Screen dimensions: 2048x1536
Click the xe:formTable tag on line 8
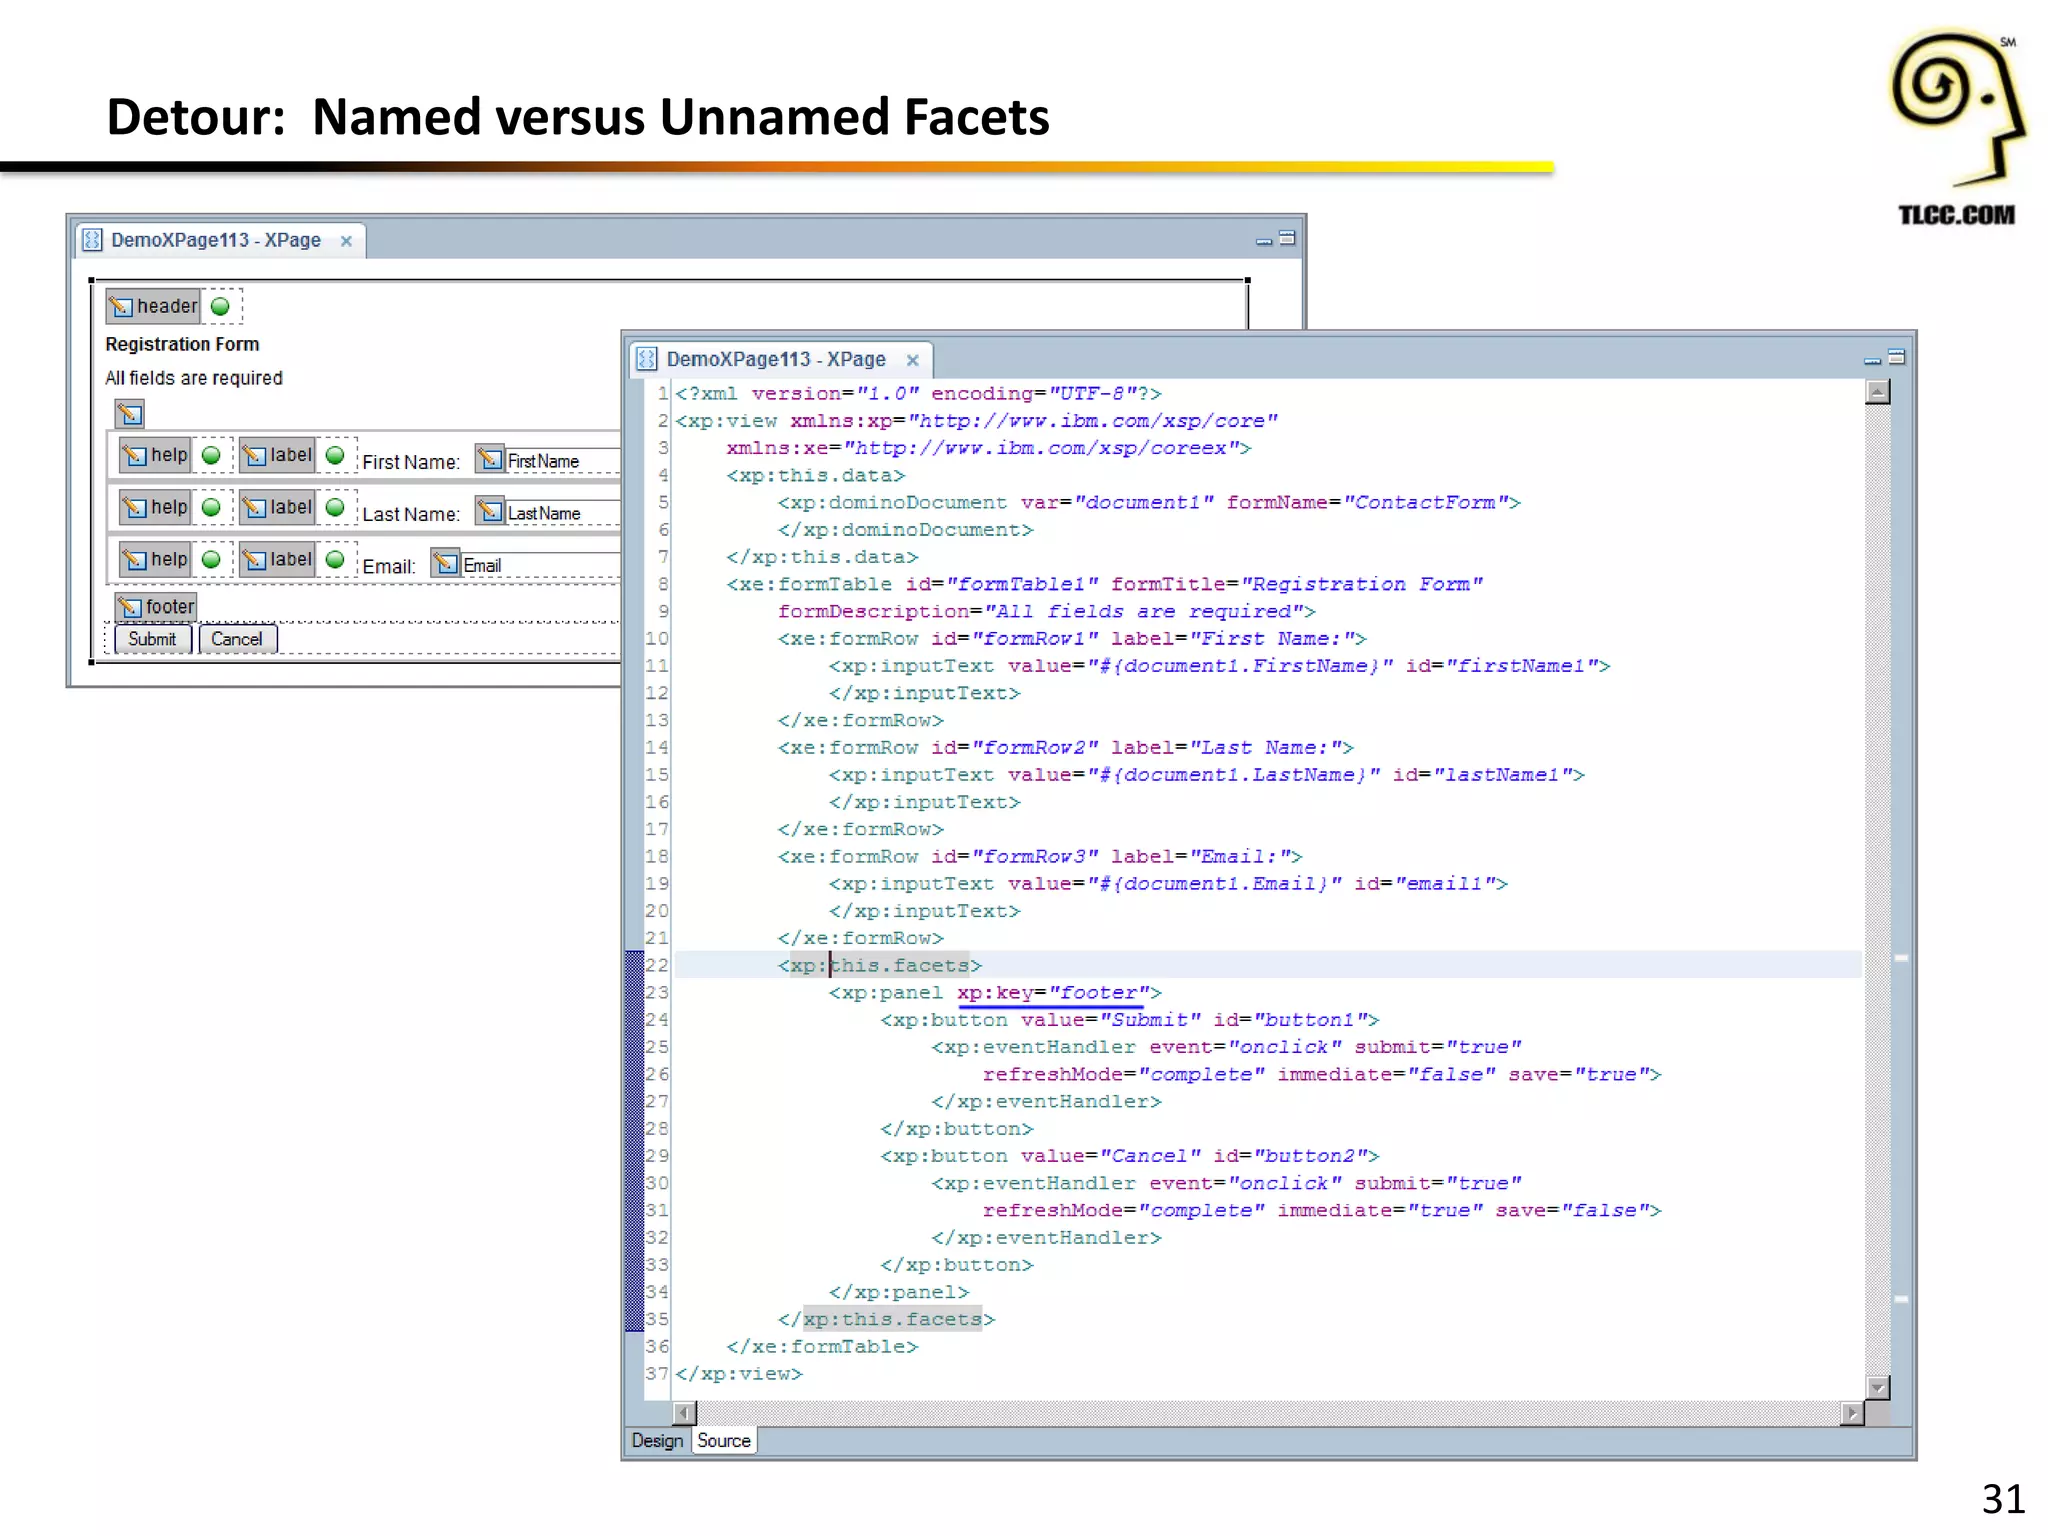tap(1104, 584)
